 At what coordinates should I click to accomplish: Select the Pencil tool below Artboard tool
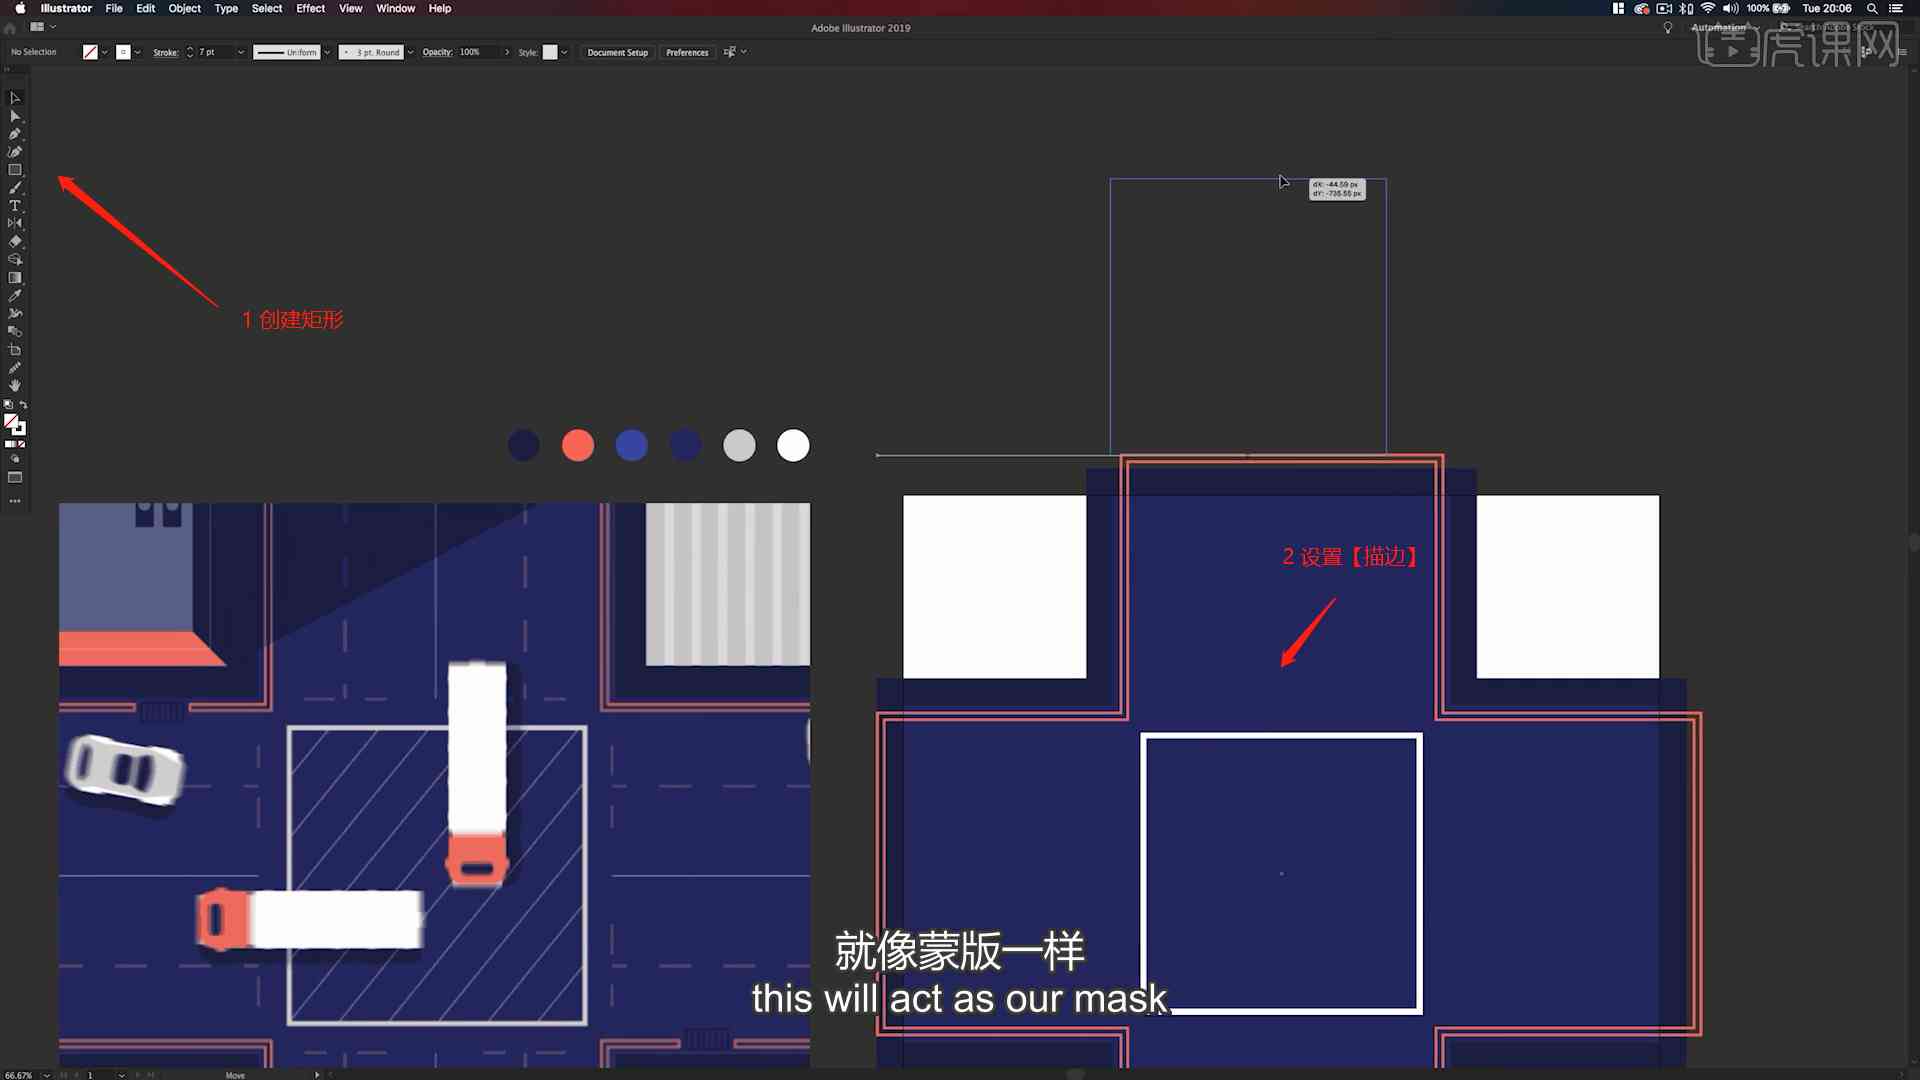(15, 368)
